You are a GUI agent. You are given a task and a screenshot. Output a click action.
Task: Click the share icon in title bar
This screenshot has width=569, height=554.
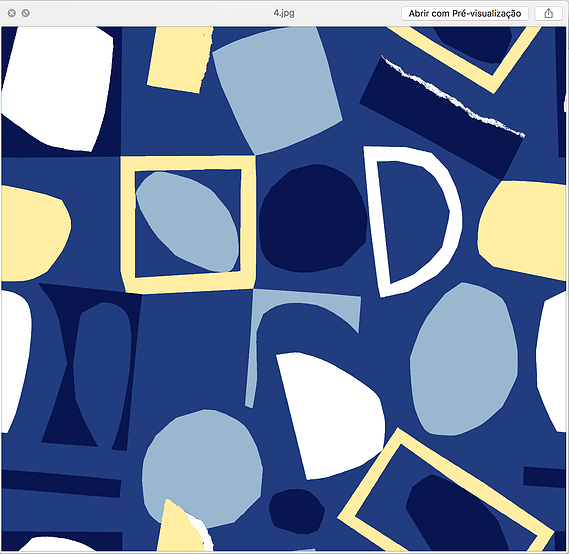point(548,13)
